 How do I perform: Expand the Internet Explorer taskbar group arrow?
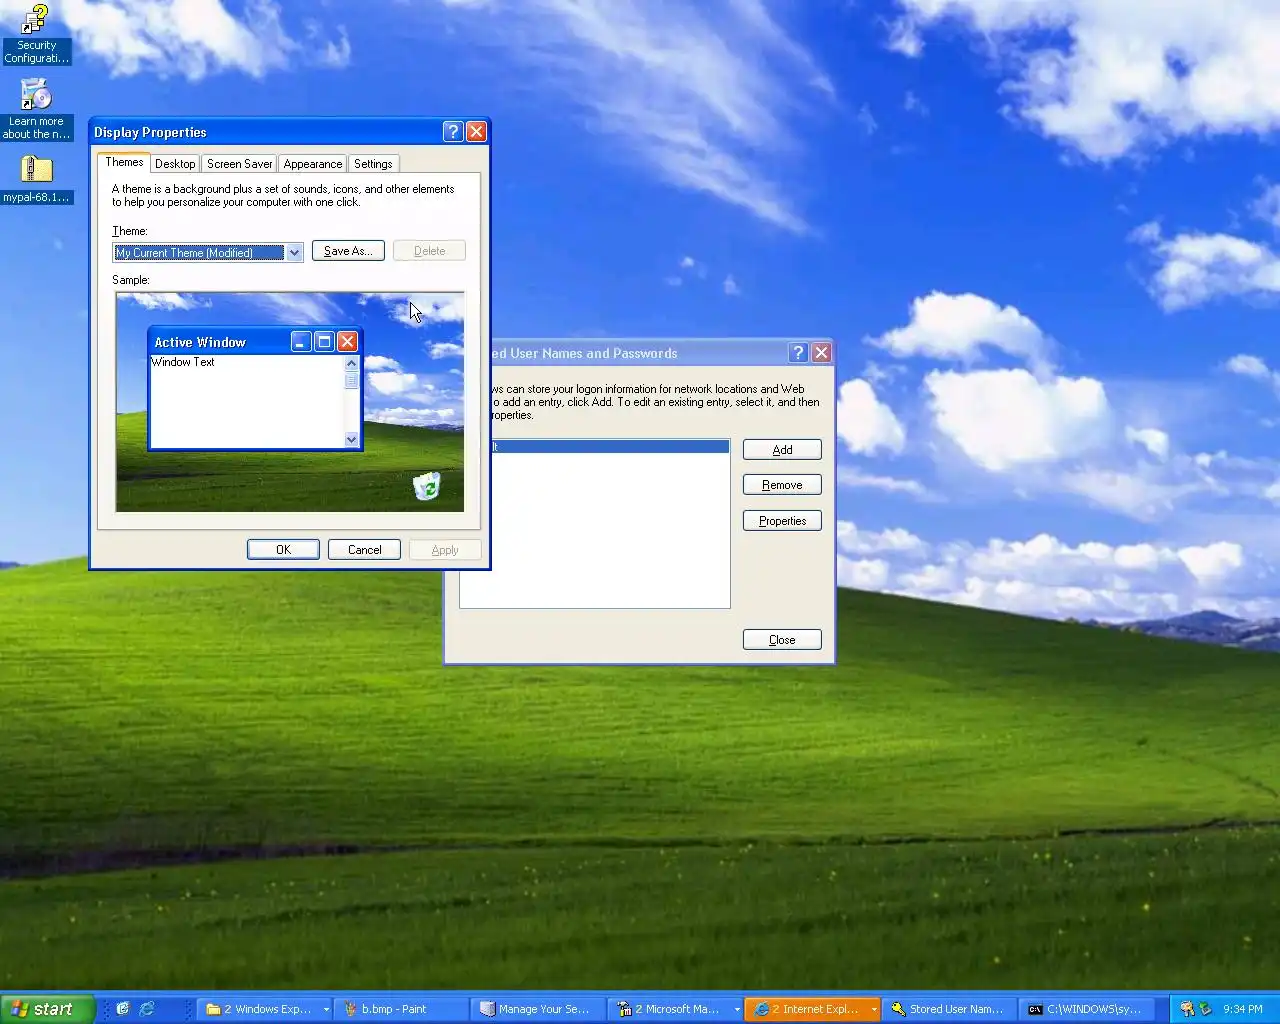(x=874, y=1010)
